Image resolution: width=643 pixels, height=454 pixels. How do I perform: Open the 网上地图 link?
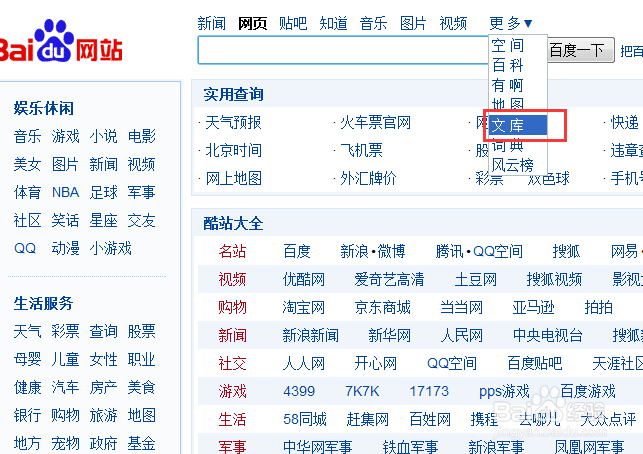pos(233,178)
